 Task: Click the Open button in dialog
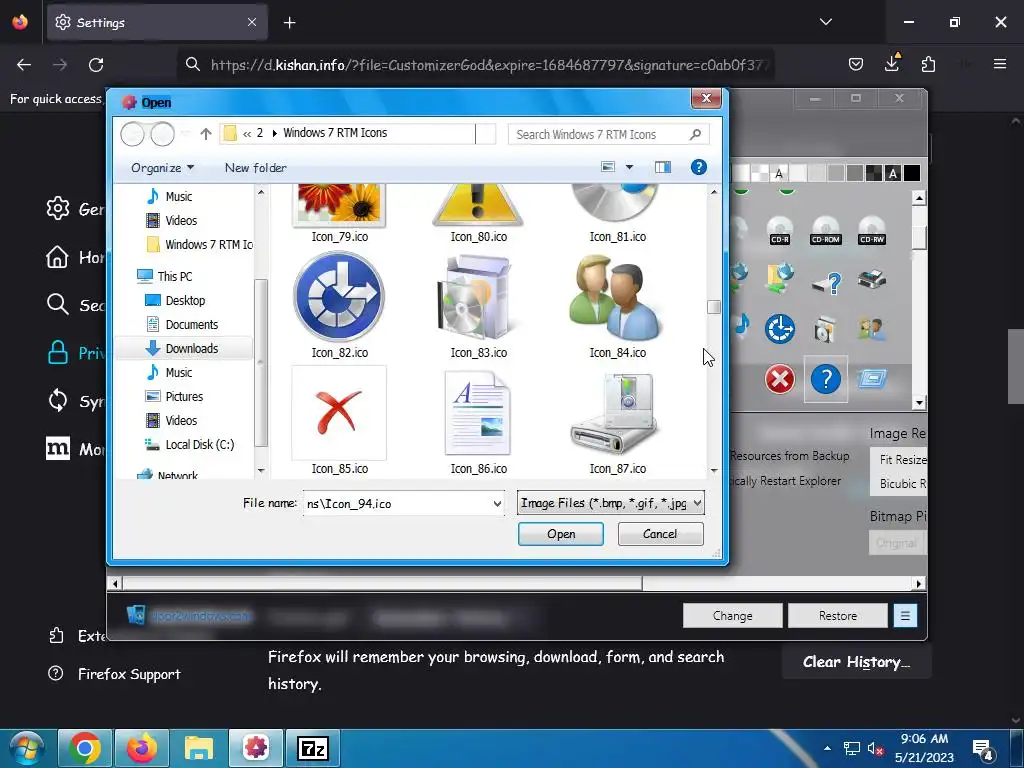(x=560, y=534)
